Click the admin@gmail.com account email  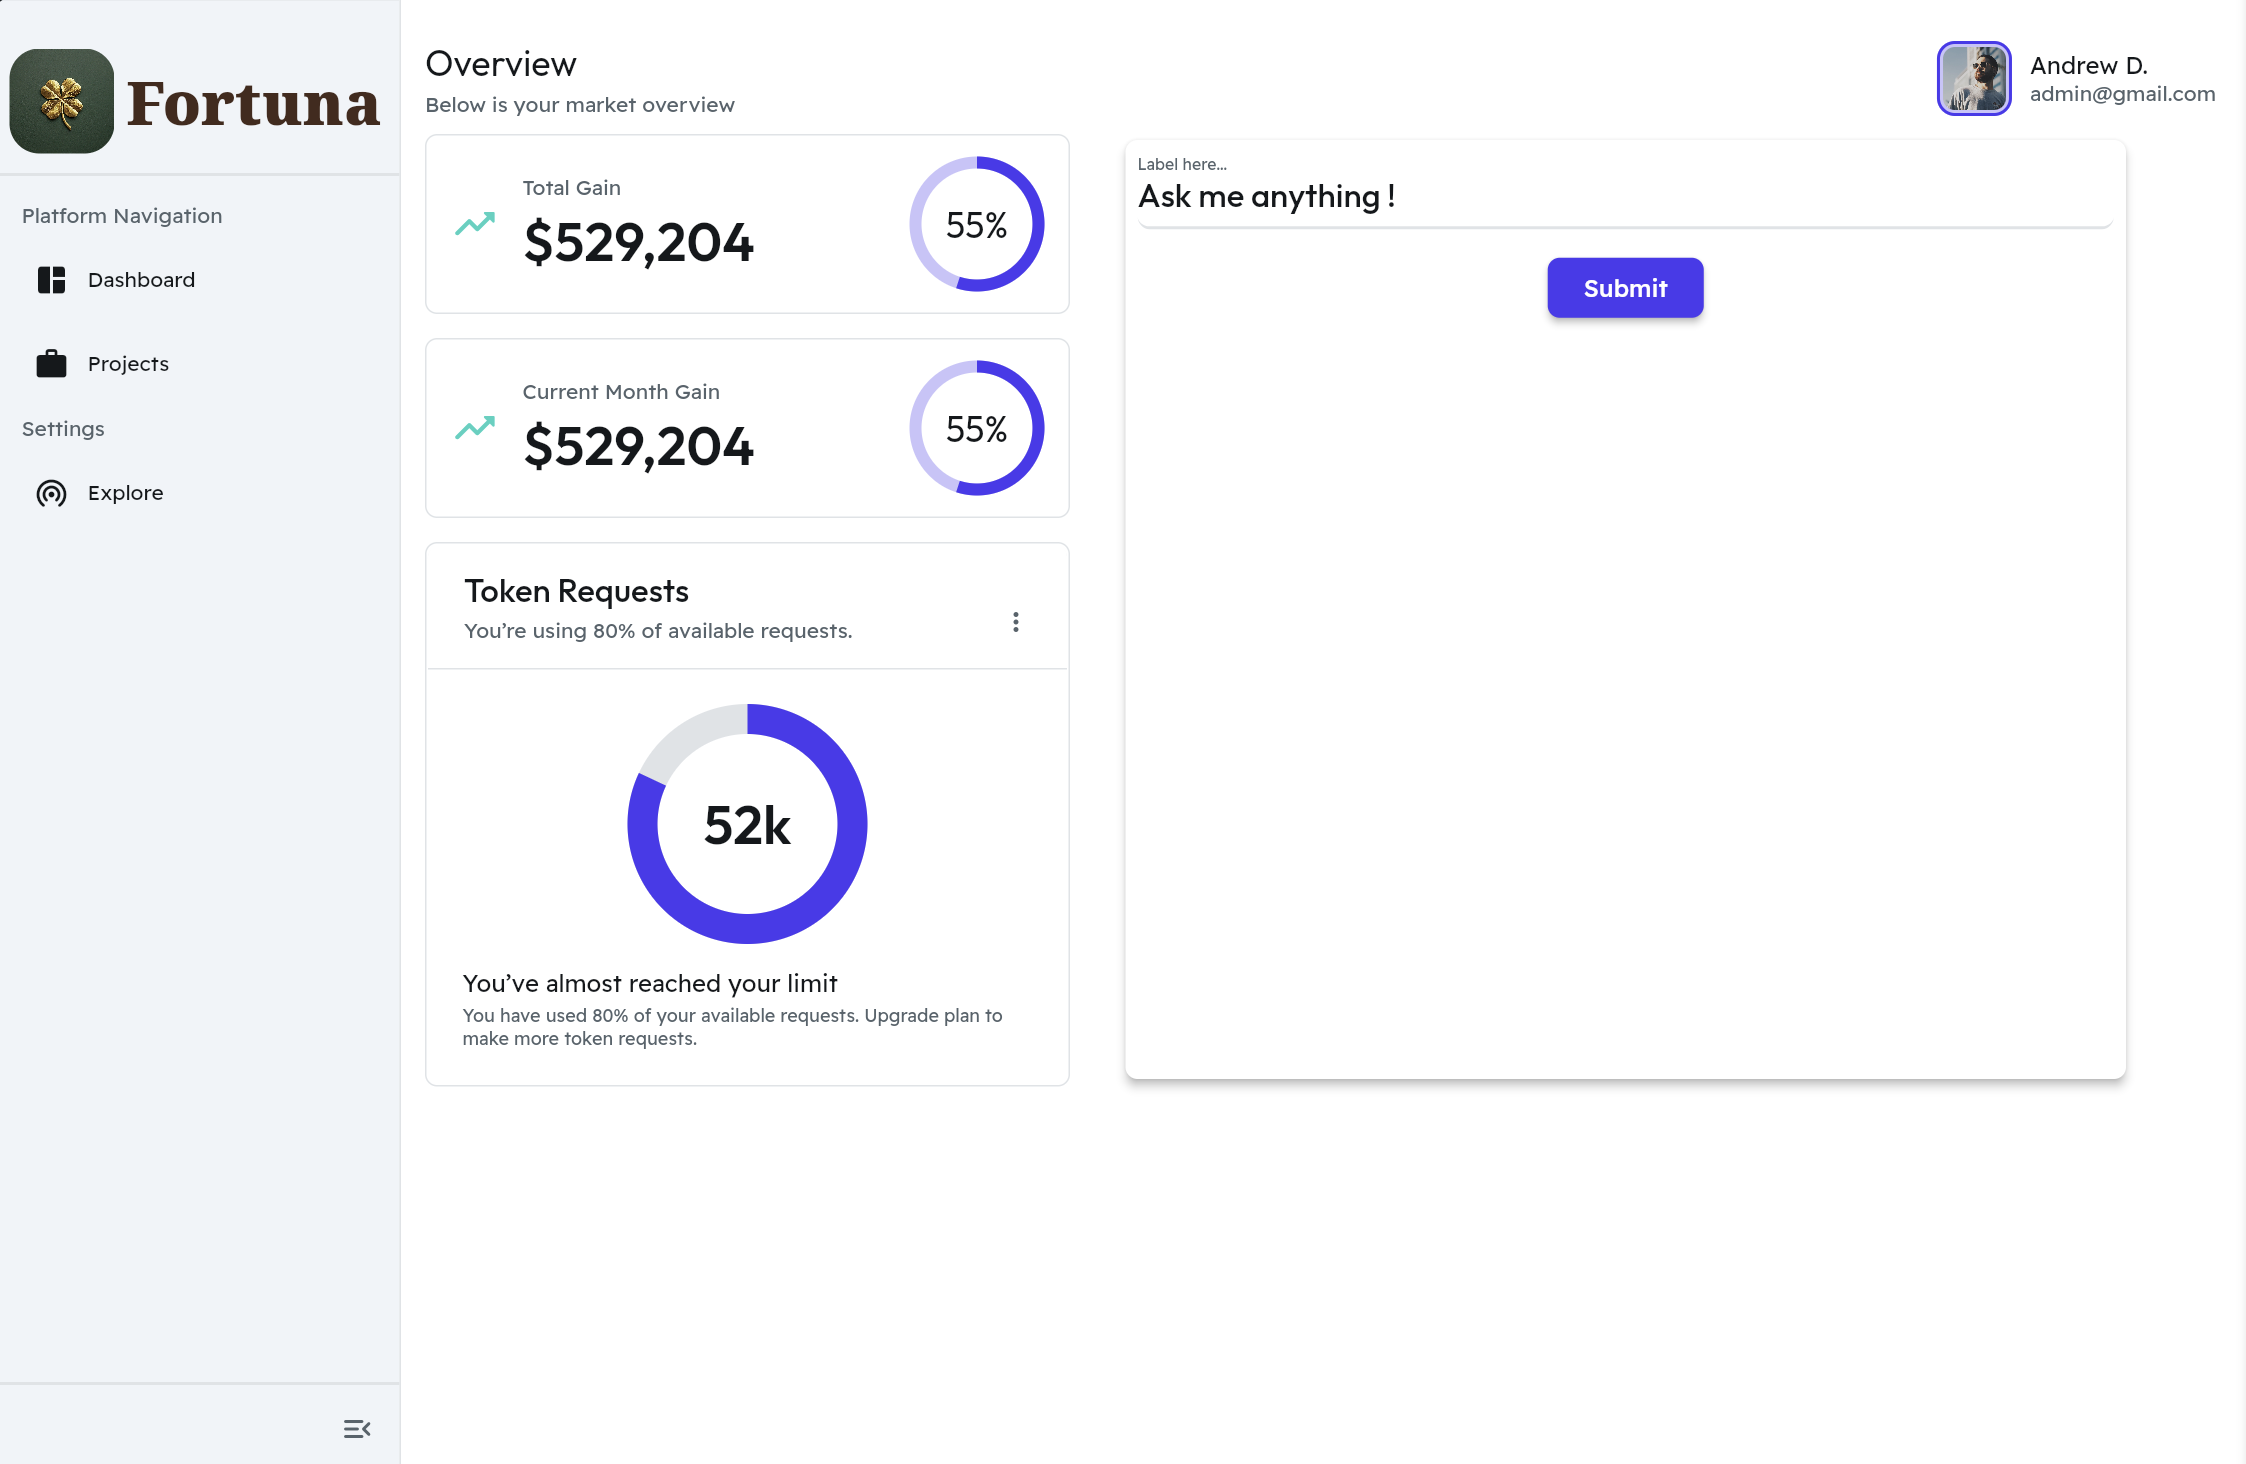point(2122,94)
